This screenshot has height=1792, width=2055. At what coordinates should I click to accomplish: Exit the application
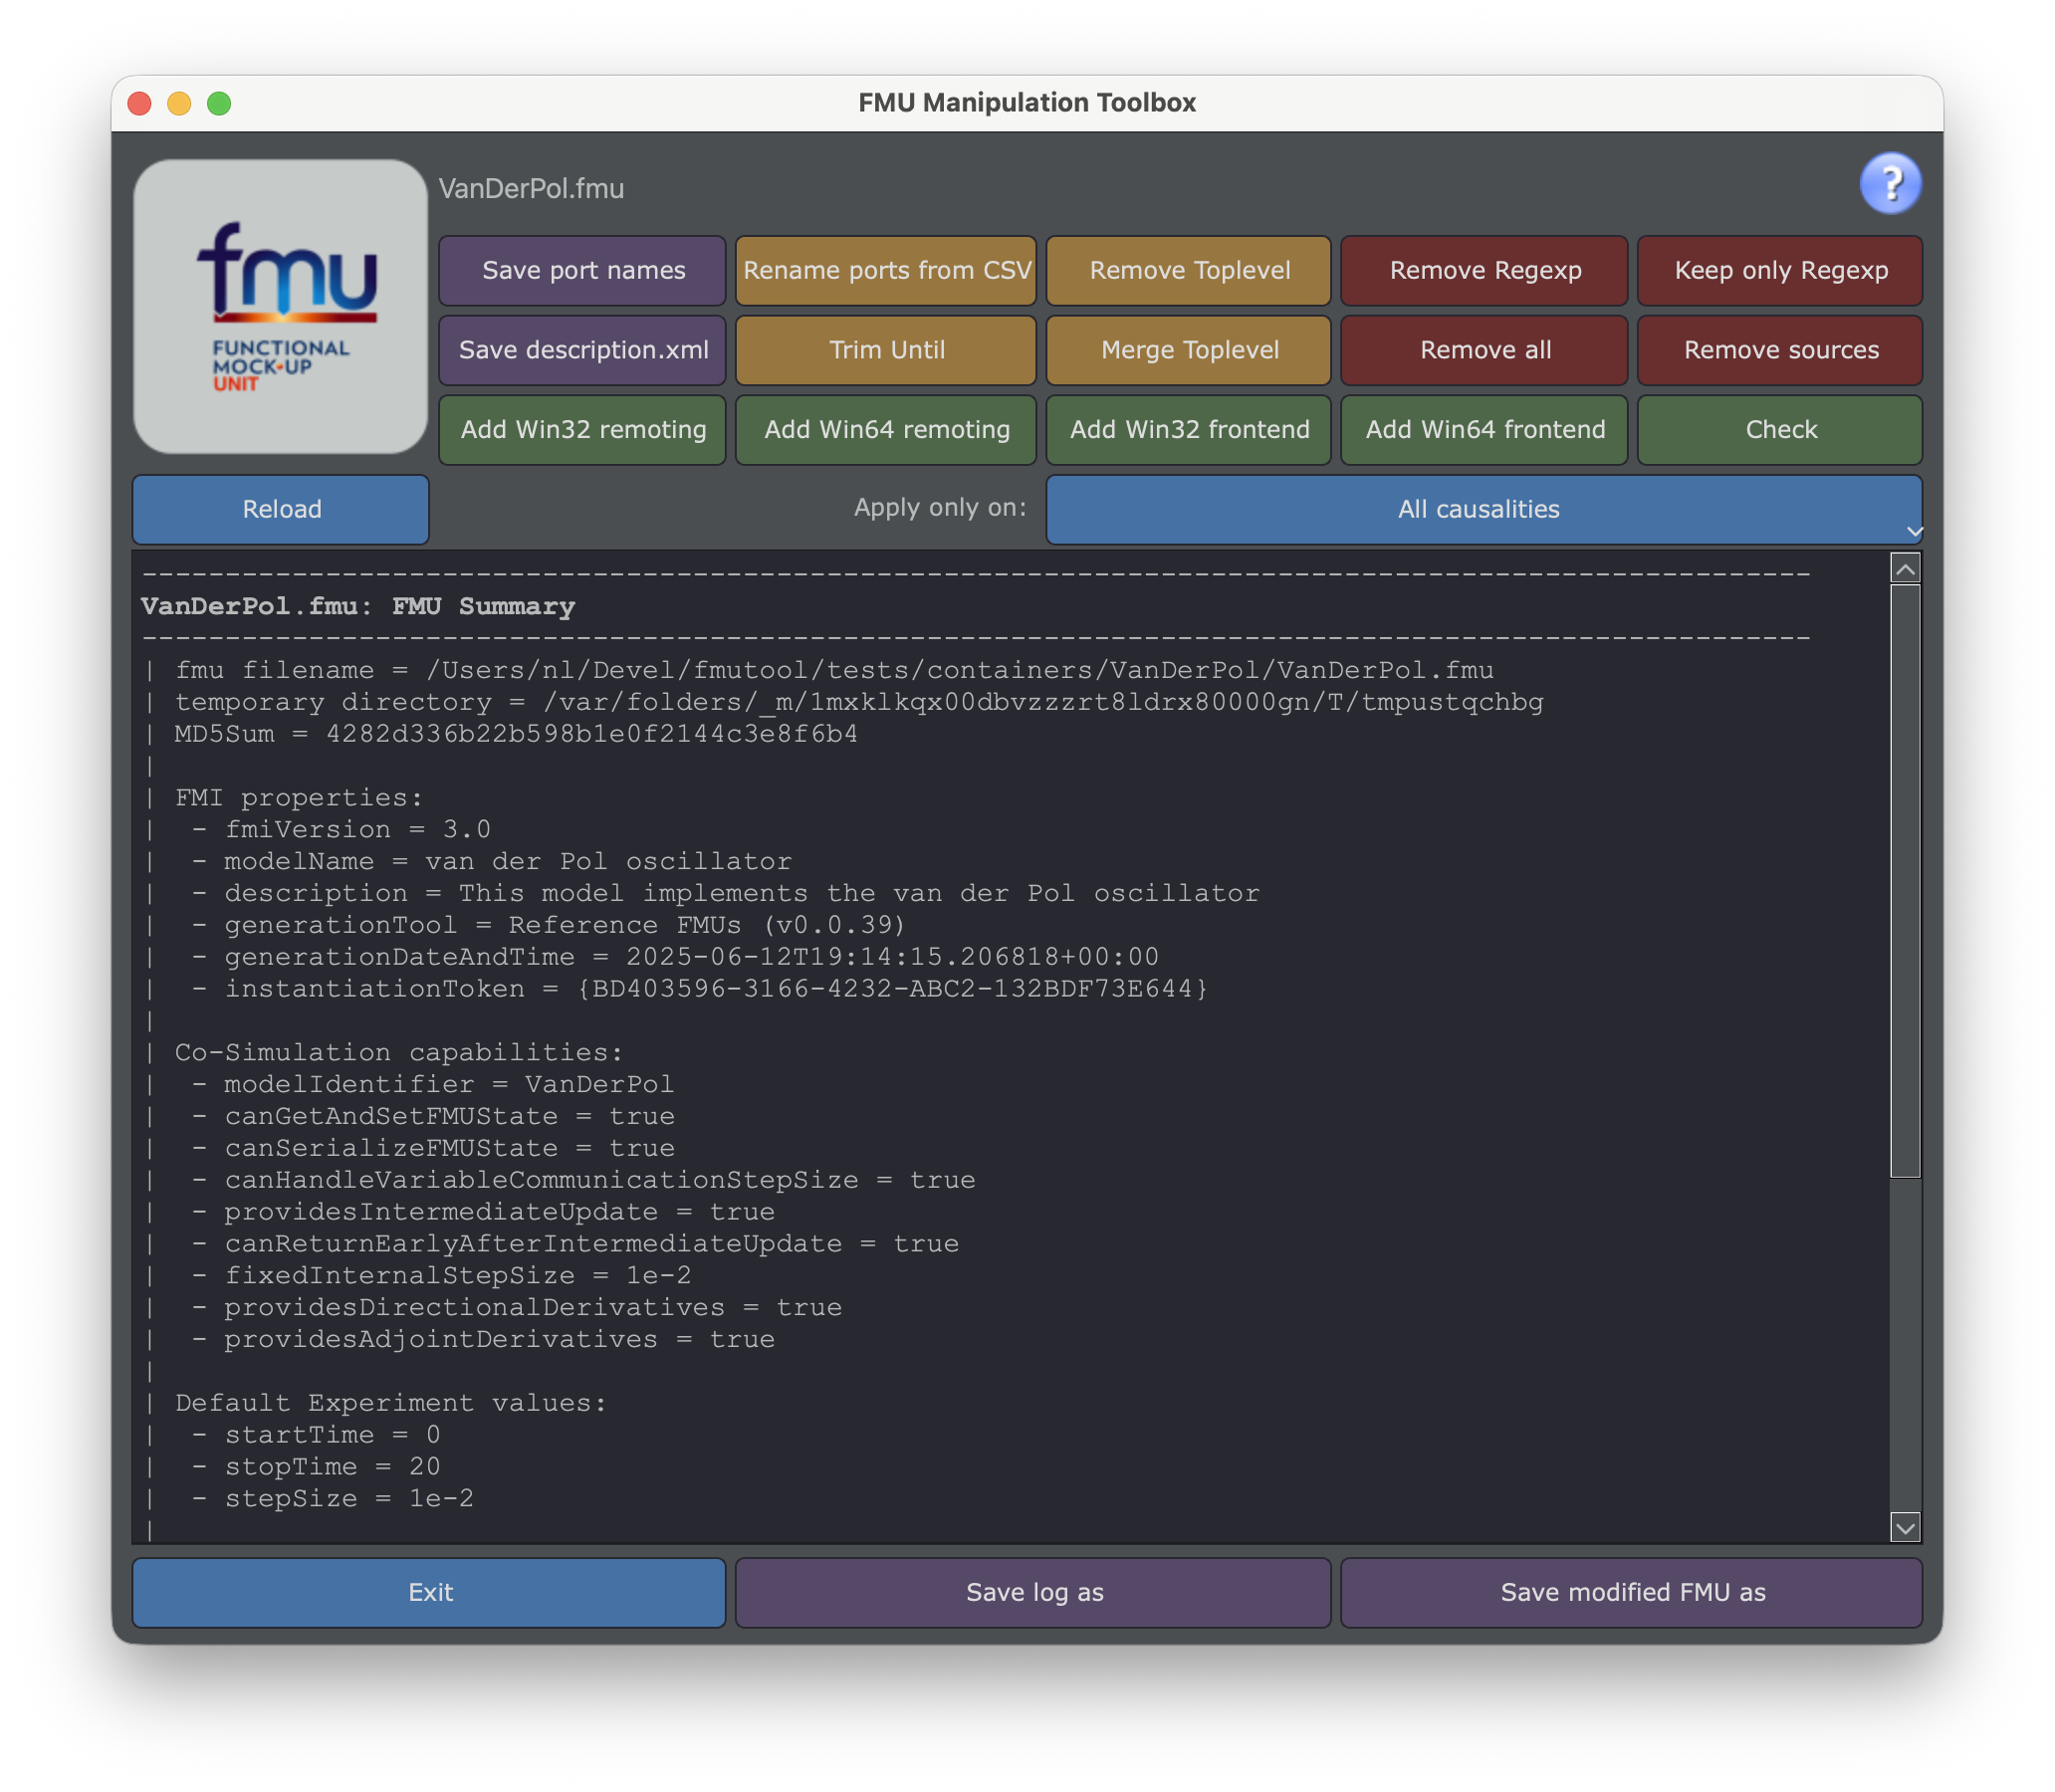(430, 1592)
